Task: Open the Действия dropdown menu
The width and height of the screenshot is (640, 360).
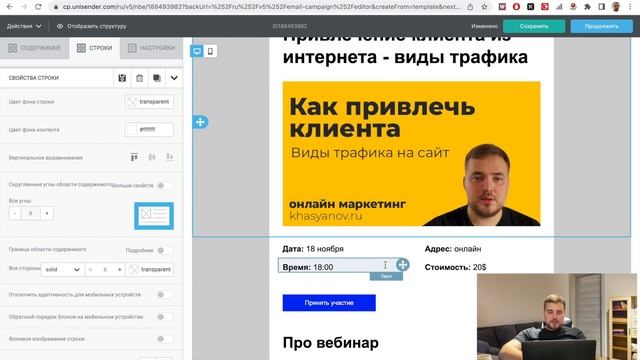Action: tap(24, 26)
